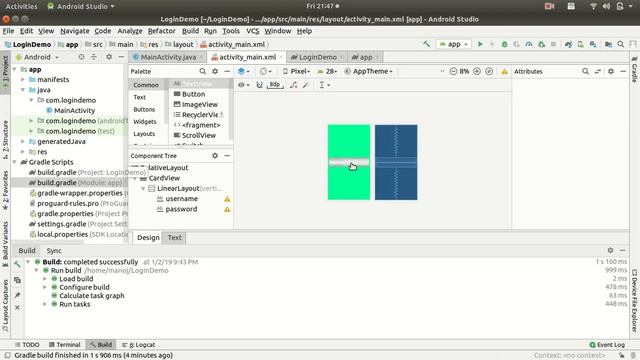Open the Pixel device selector dropdown
The width and height of the screenshot is (640, 360).
(296, 71)
